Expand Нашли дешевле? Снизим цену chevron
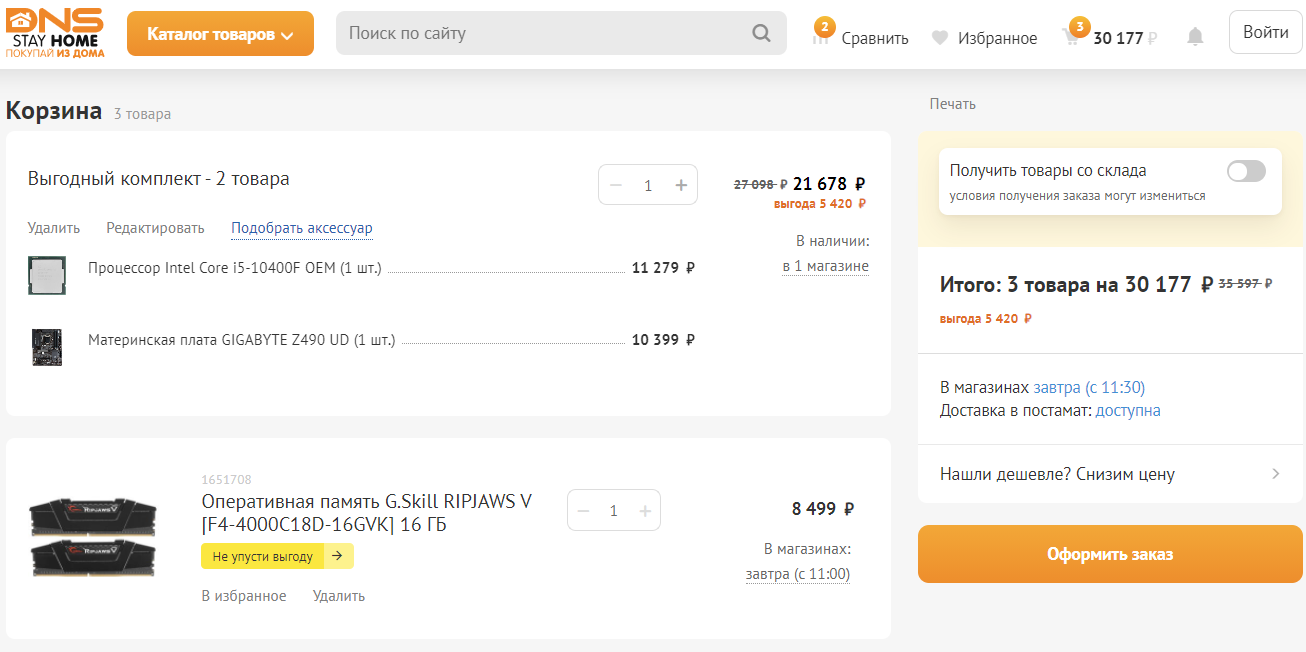Image resolution: width=1306 pixels, height=652 pixels. (1275, 474)
